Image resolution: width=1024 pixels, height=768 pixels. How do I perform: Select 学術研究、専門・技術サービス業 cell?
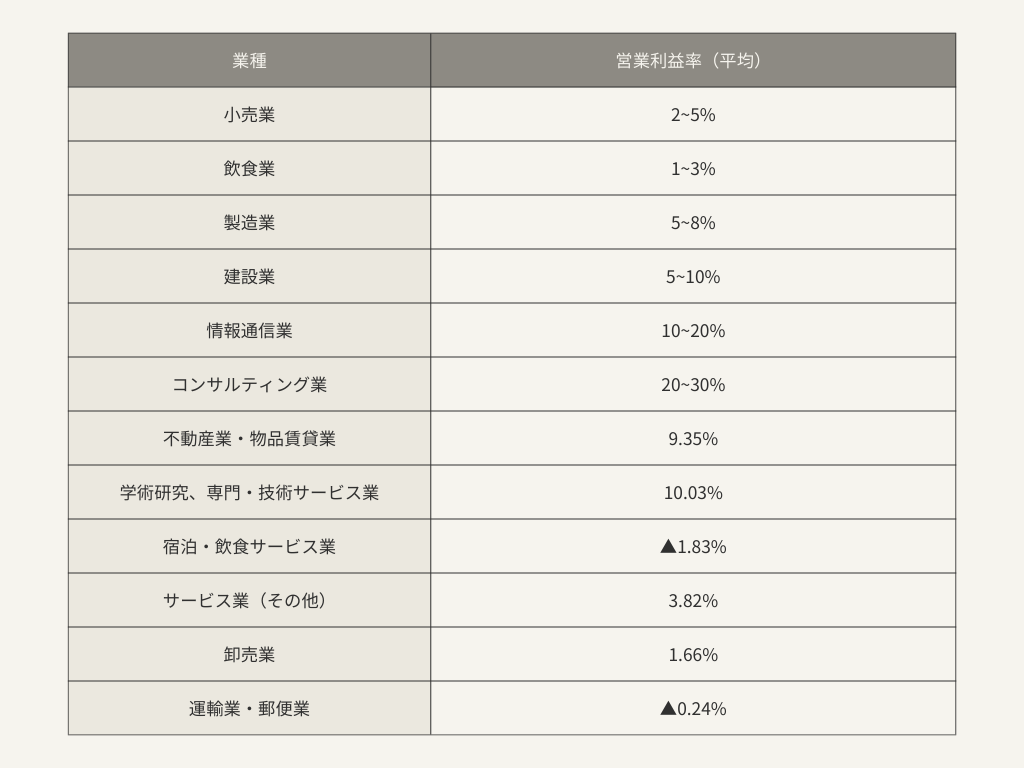pyautogui.click(x=249, y=492)
